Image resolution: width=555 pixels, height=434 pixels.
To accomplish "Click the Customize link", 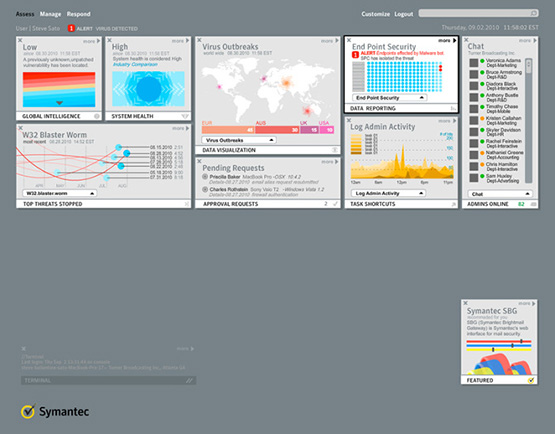I will 376,14.
